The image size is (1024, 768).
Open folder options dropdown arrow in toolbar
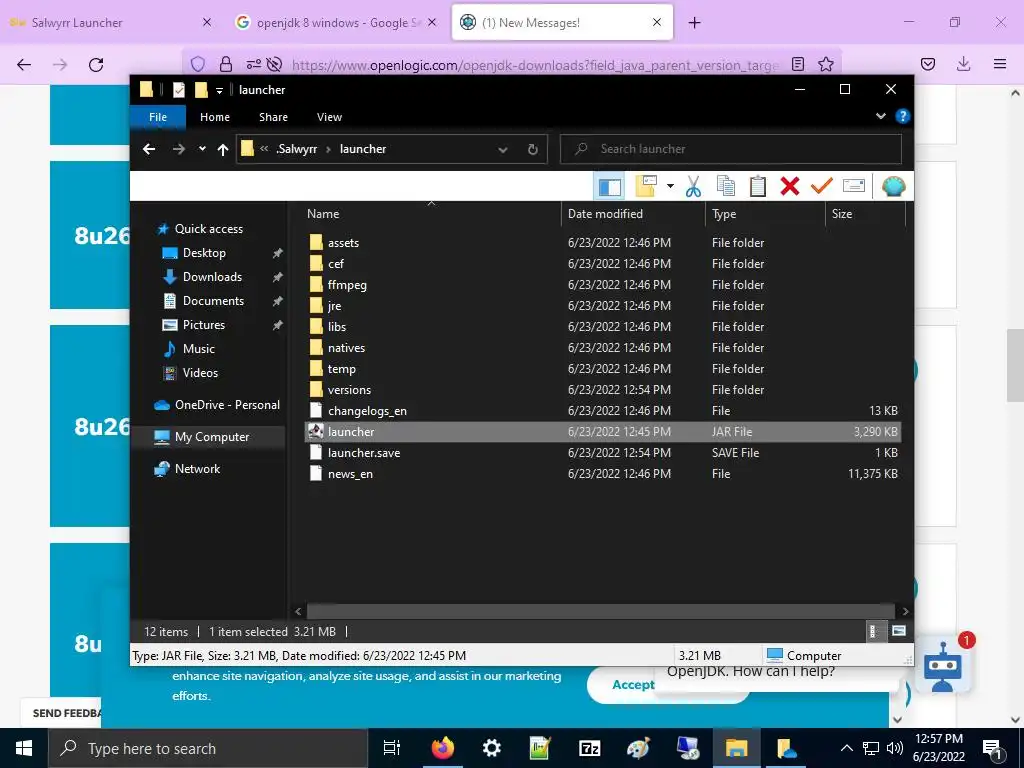670,186
